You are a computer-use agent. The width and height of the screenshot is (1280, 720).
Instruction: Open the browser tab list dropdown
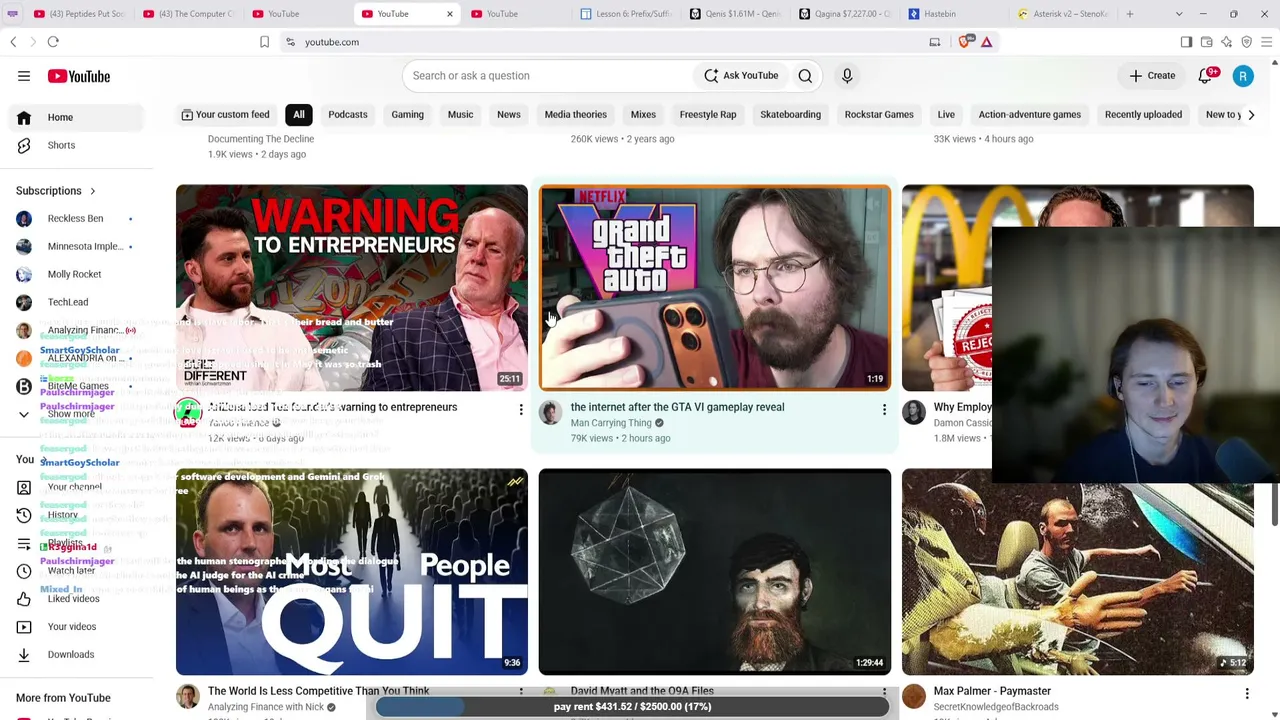[x=1179, y=14]
